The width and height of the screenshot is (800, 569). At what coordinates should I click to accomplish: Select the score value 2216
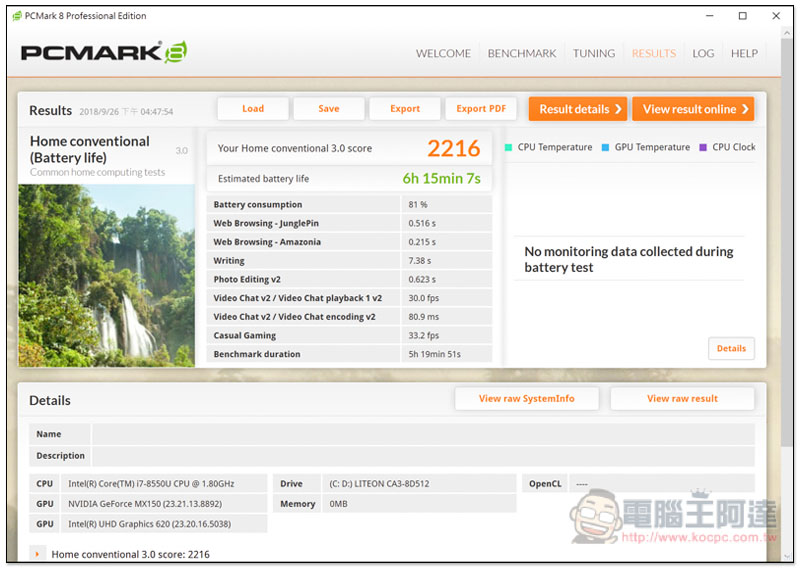(454, 149)
